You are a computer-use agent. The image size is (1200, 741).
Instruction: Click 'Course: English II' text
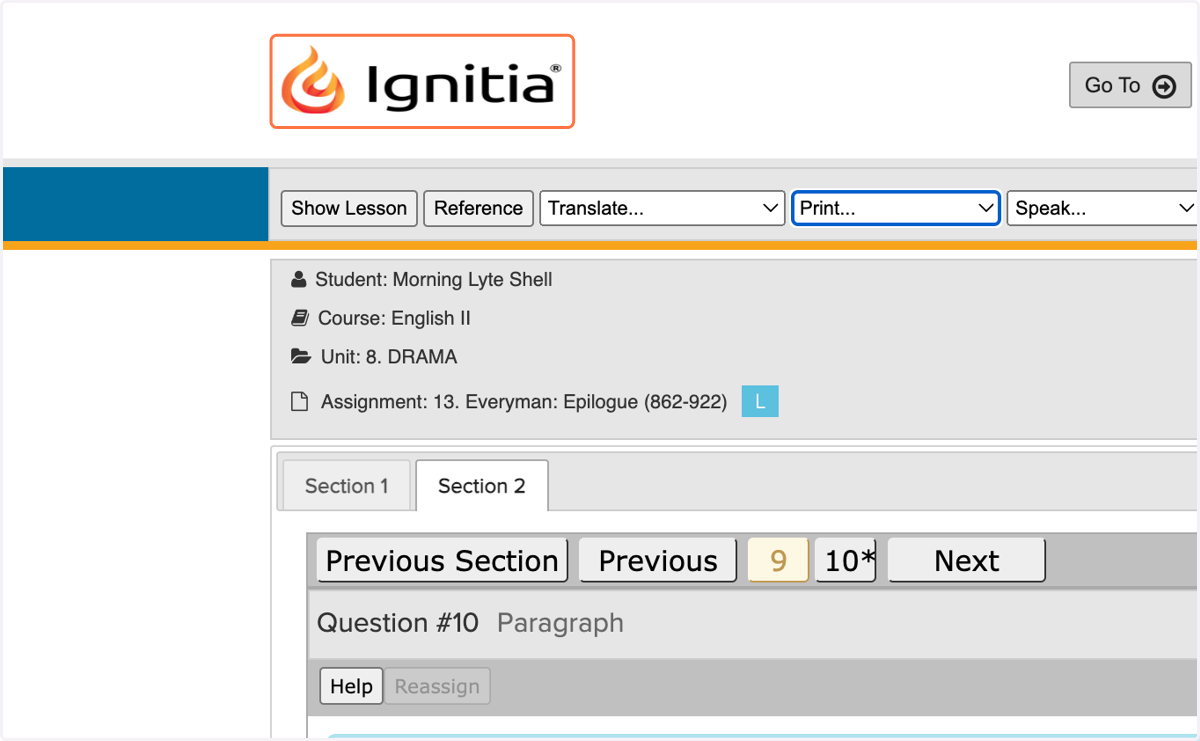[x=394, y=318]
